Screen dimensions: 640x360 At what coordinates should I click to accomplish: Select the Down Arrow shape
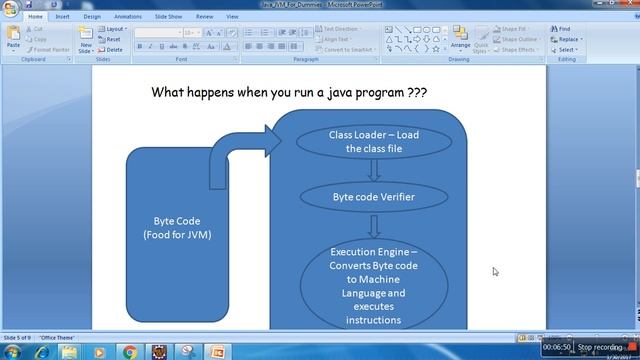(x=427, y=39)
